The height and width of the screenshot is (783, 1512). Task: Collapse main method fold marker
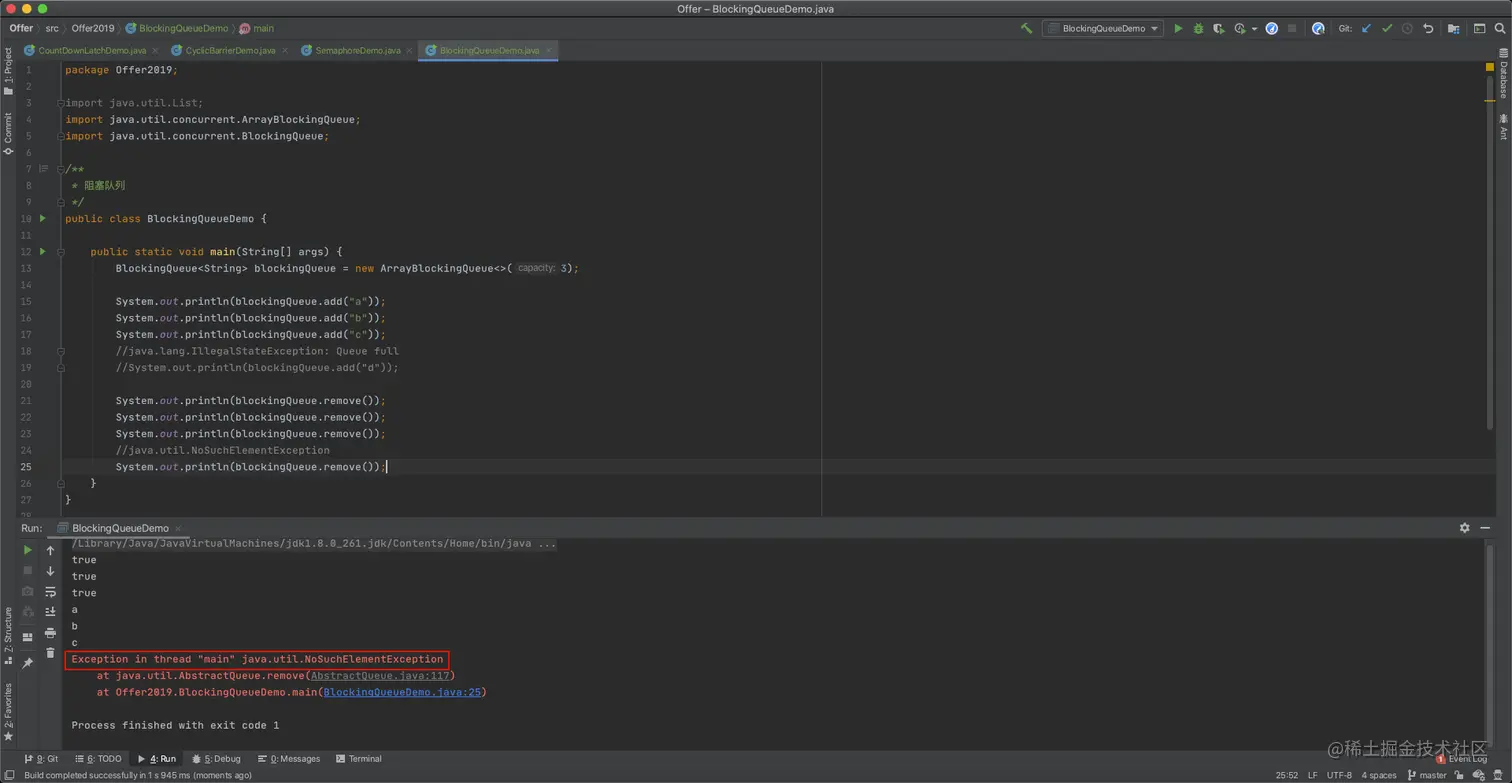click(x=61, y=252)
